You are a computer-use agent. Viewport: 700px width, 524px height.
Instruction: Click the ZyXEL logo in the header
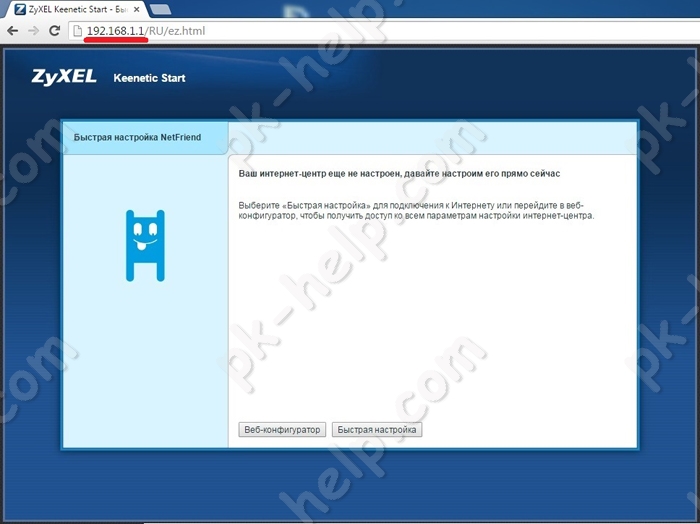(x=64, y=77)
